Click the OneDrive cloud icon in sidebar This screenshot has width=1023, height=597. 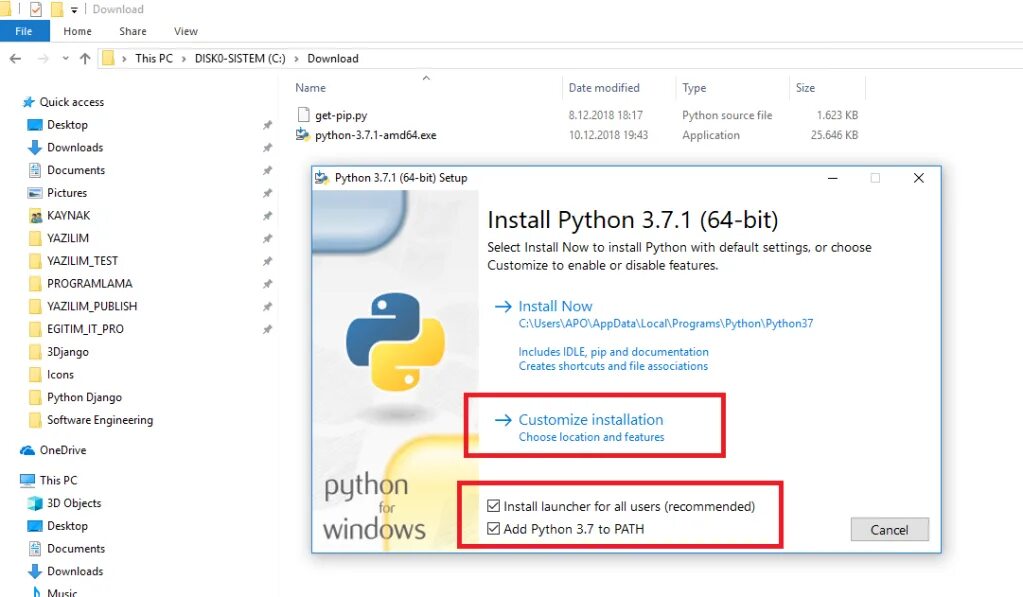[27, 450]
